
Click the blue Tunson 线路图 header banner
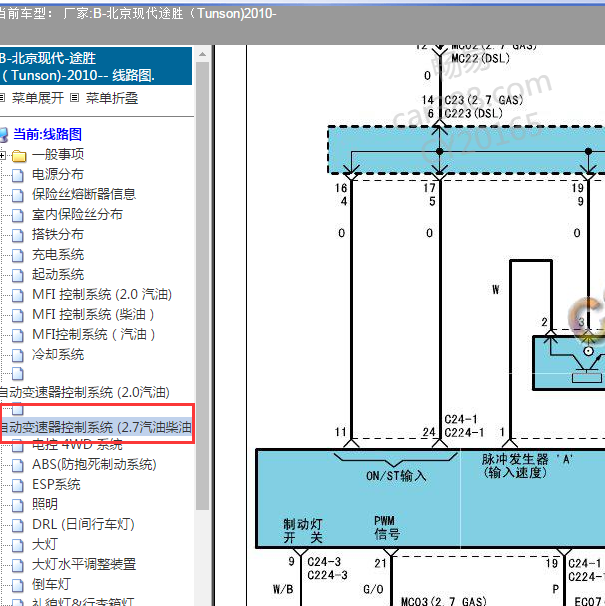(95, 66)
